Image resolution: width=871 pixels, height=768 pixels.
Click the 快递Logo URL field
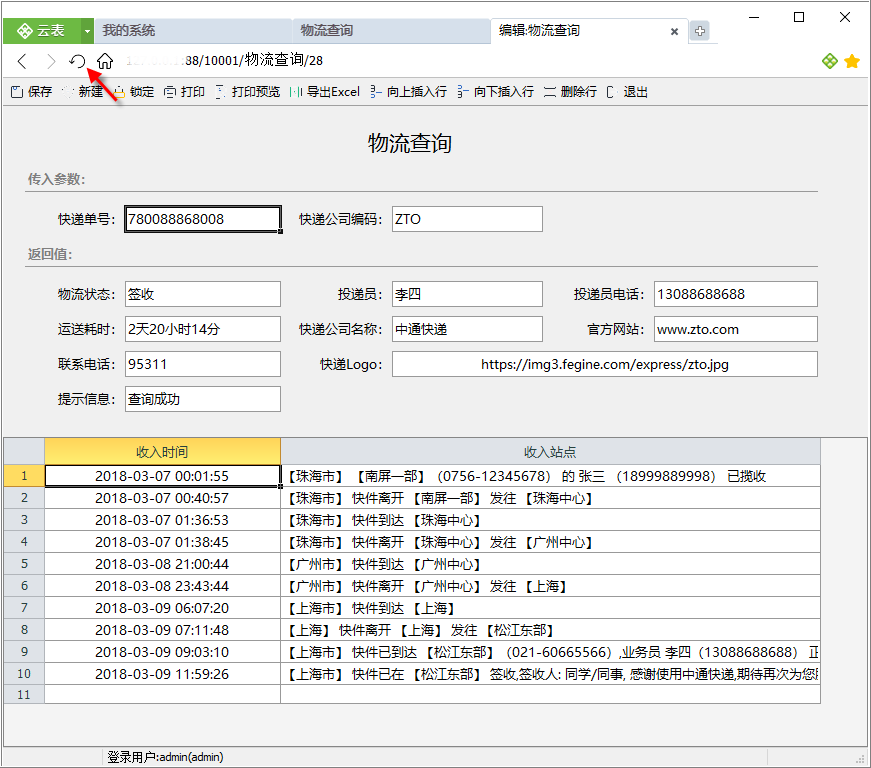(x=604, y=364)
